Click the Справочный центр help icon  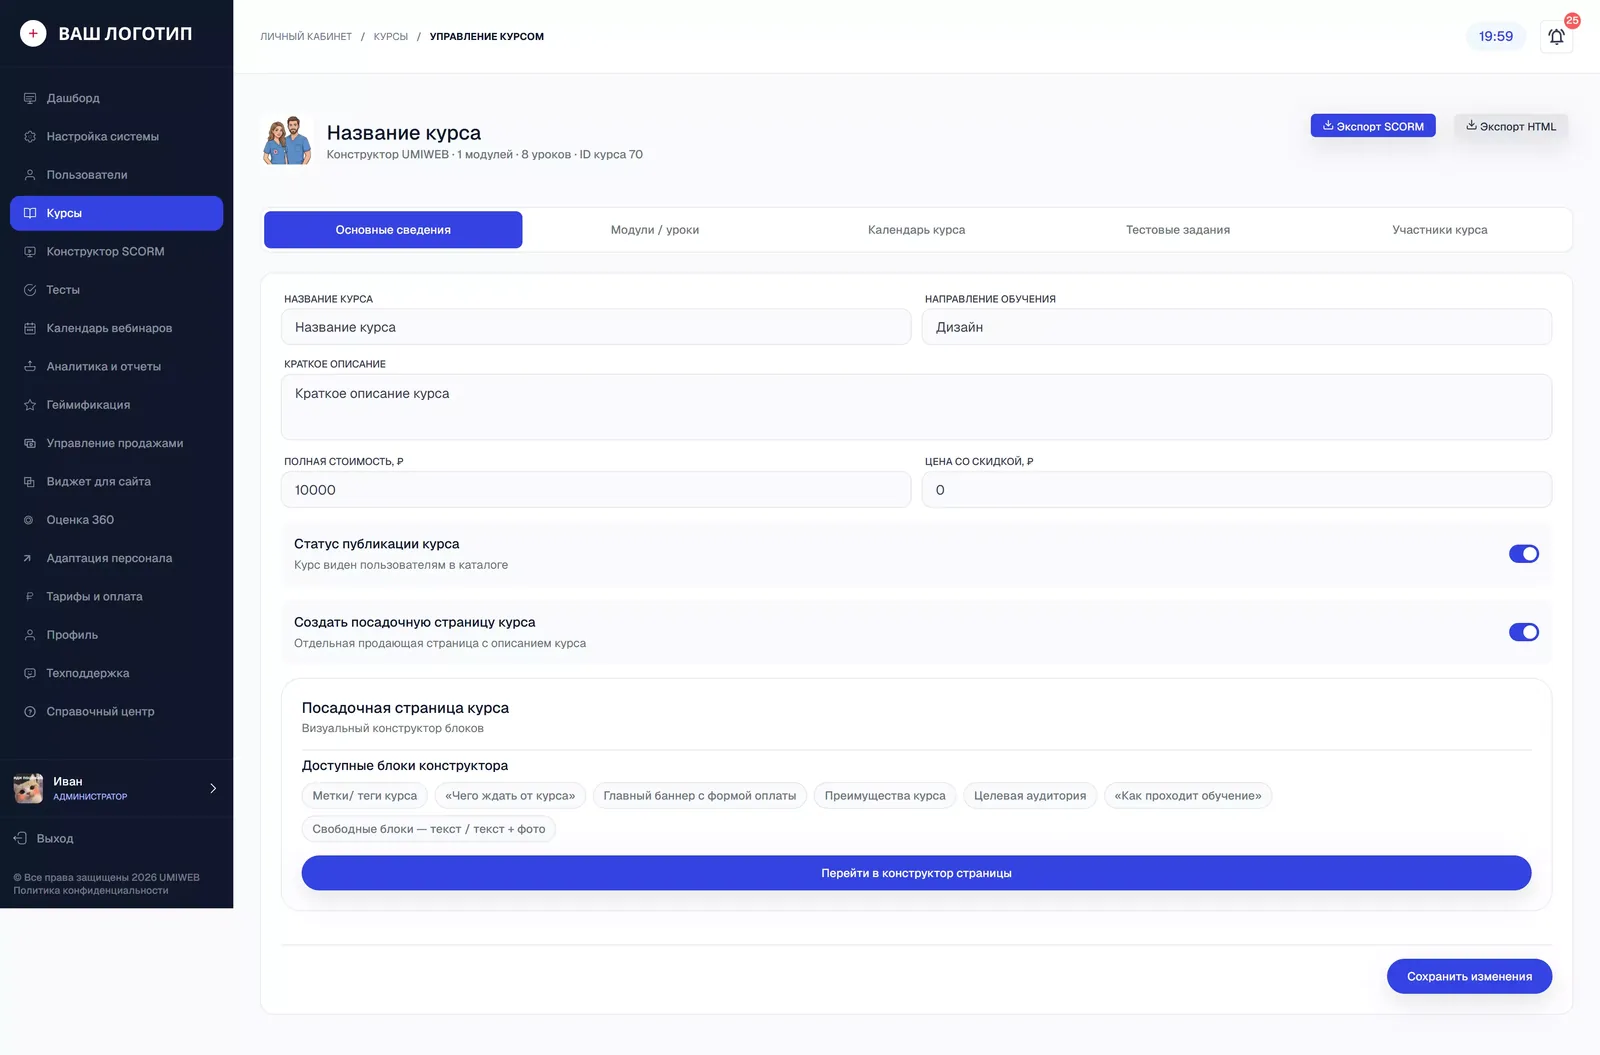coord(30,712)
